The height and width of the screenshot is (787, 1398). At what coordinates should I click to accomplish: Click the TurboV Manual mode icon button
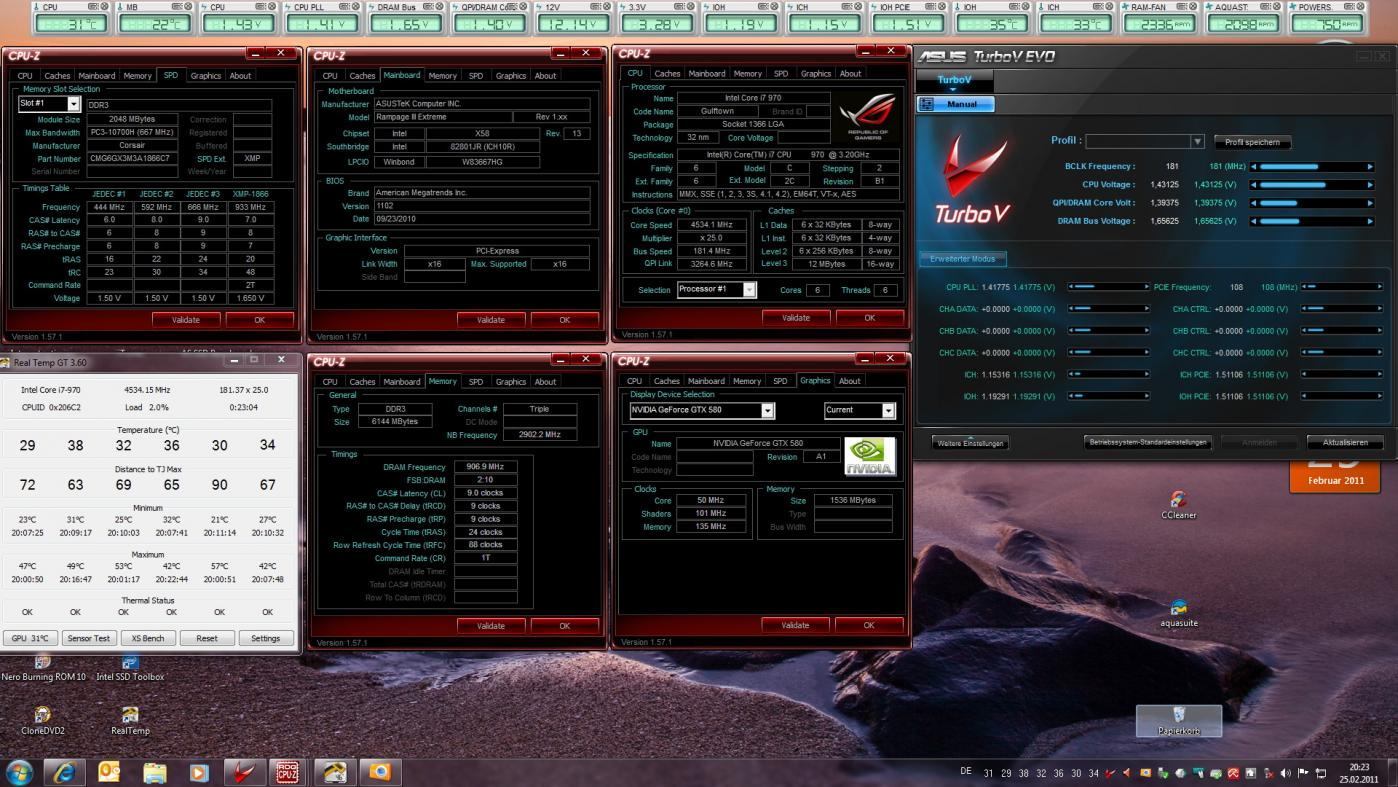click(956, 104)
